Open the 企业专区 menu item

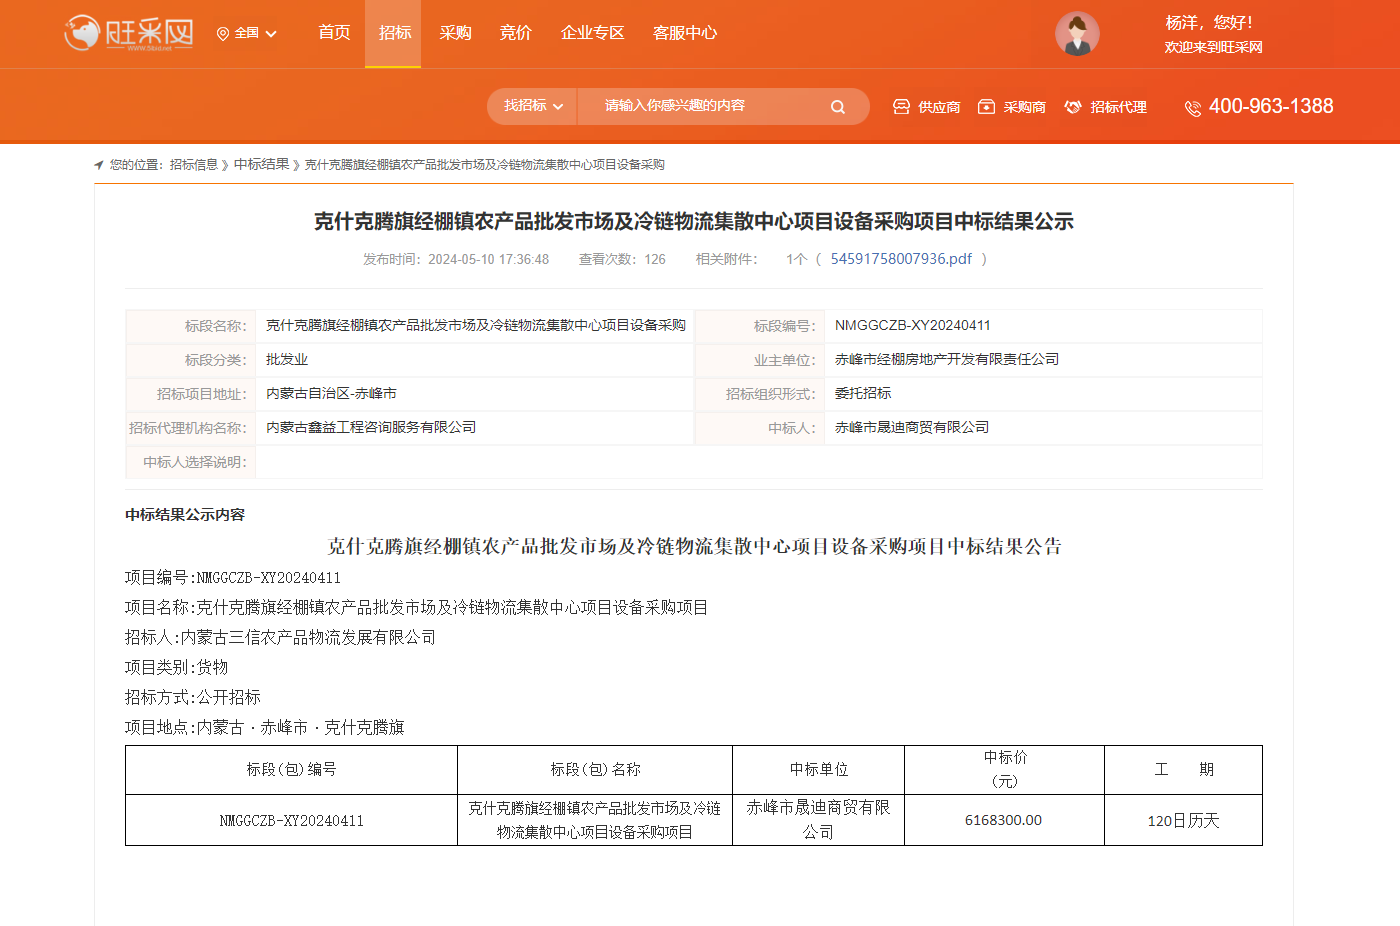click(x=592, y=33)
